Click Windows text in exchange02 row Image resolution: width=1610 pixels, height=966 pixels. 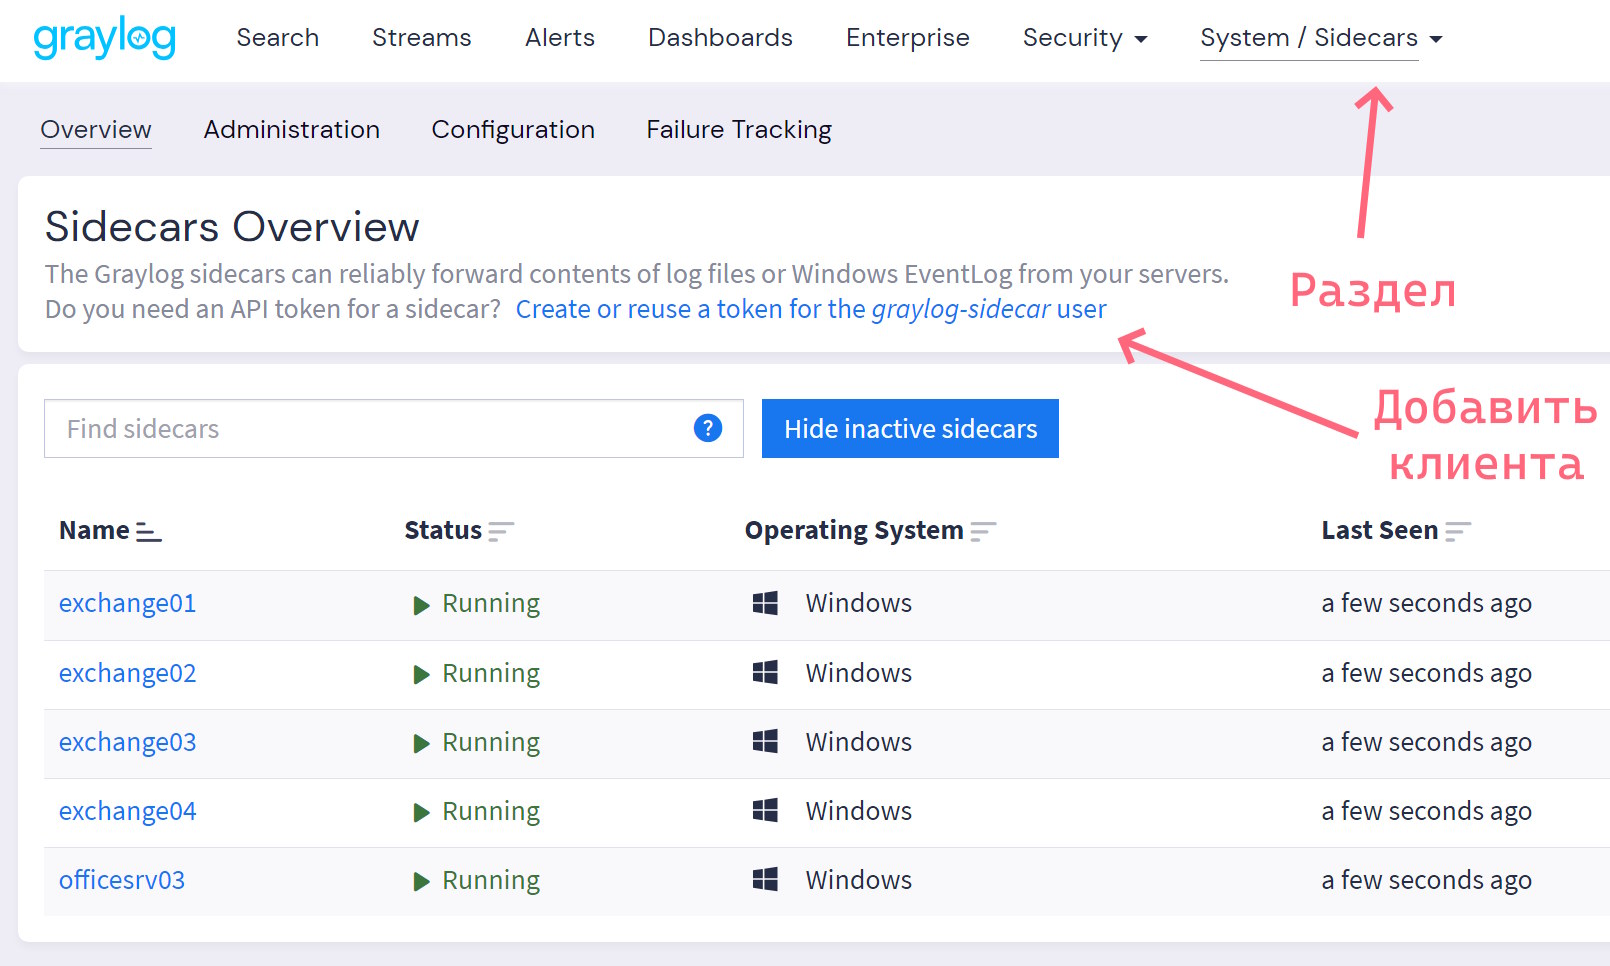[x=859, y=673]
